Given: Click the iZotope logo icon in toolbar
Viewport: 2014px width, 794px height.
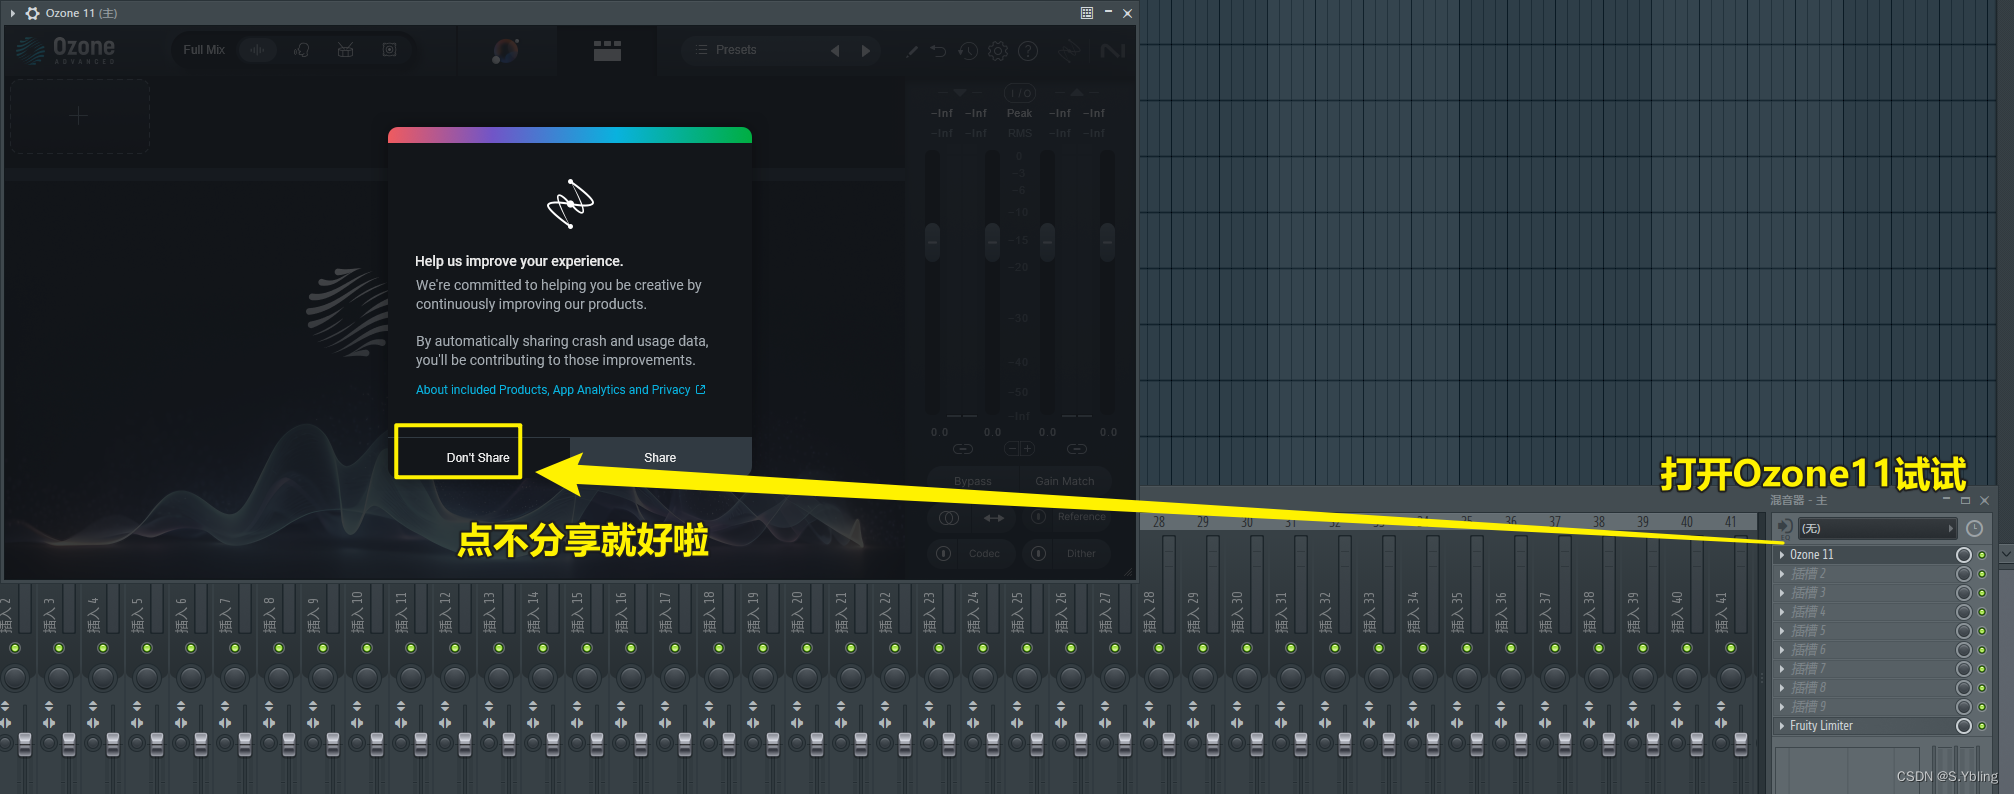Looking at the screenshot, I should pos(1069,51).
